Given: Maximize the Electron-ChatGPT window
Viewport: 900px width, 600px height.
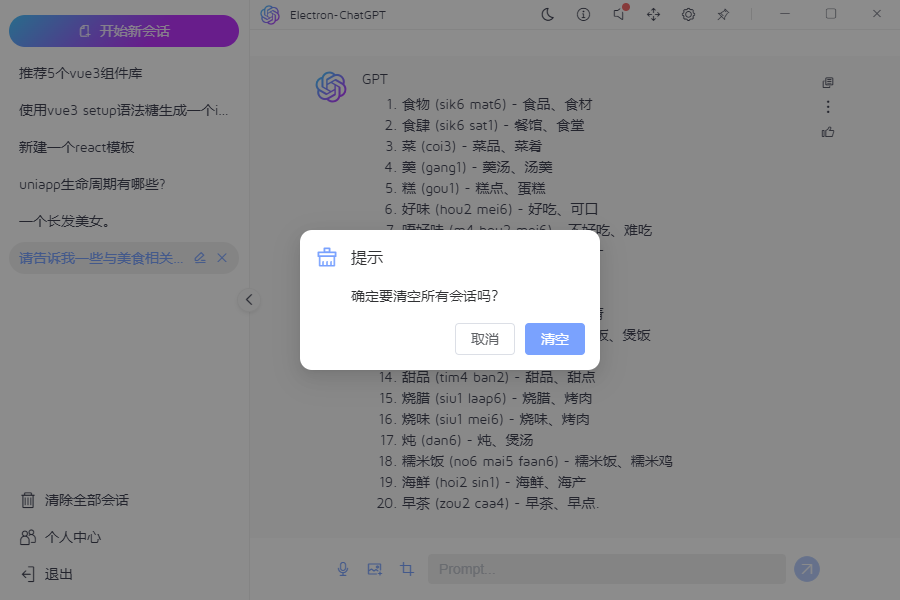Looking at the screenshot, I should click(831, 14).
